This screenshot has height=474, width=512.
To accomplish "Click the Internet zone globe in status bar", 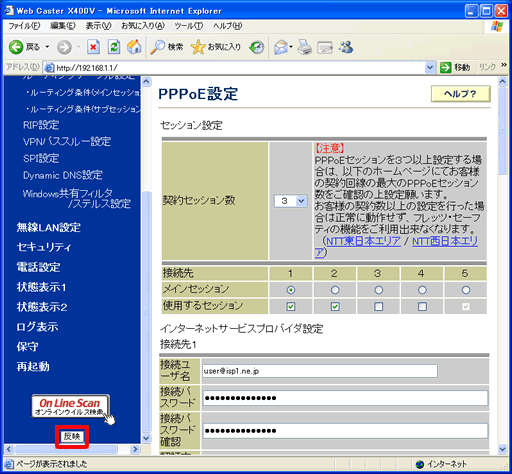I will coord(420,464).
